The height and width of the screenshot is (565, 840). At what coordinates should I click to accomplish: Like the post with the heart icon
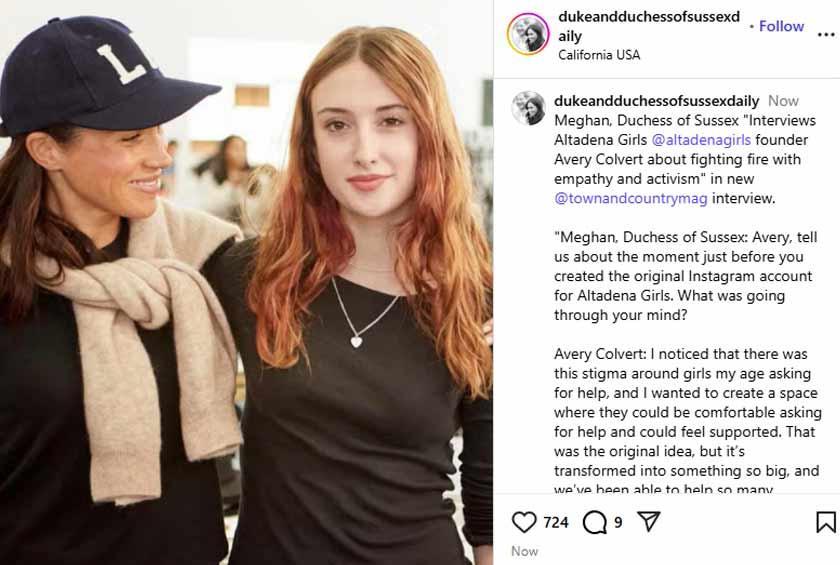[524, 522]
